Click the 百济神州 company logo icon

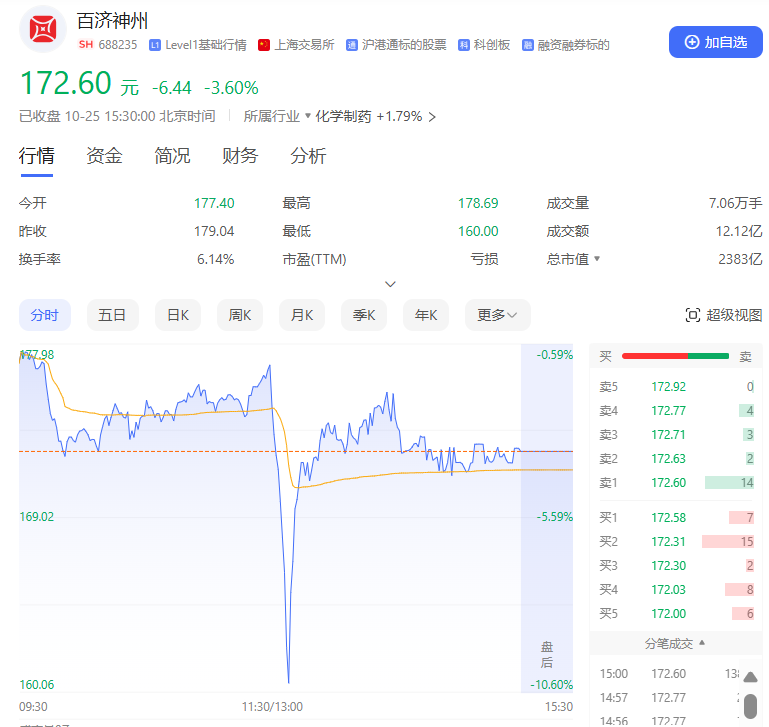click(x=43, y=29)
